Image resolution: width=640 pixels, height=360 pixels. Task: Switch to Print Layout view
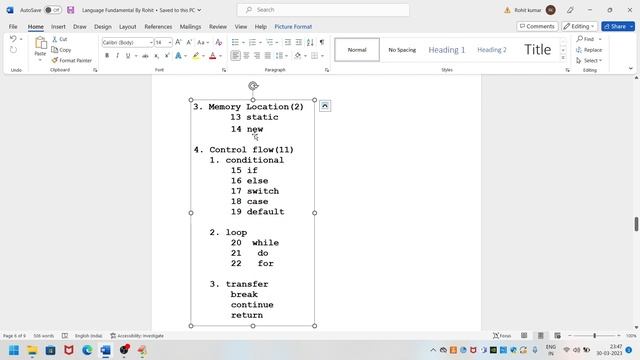(540, 336)
